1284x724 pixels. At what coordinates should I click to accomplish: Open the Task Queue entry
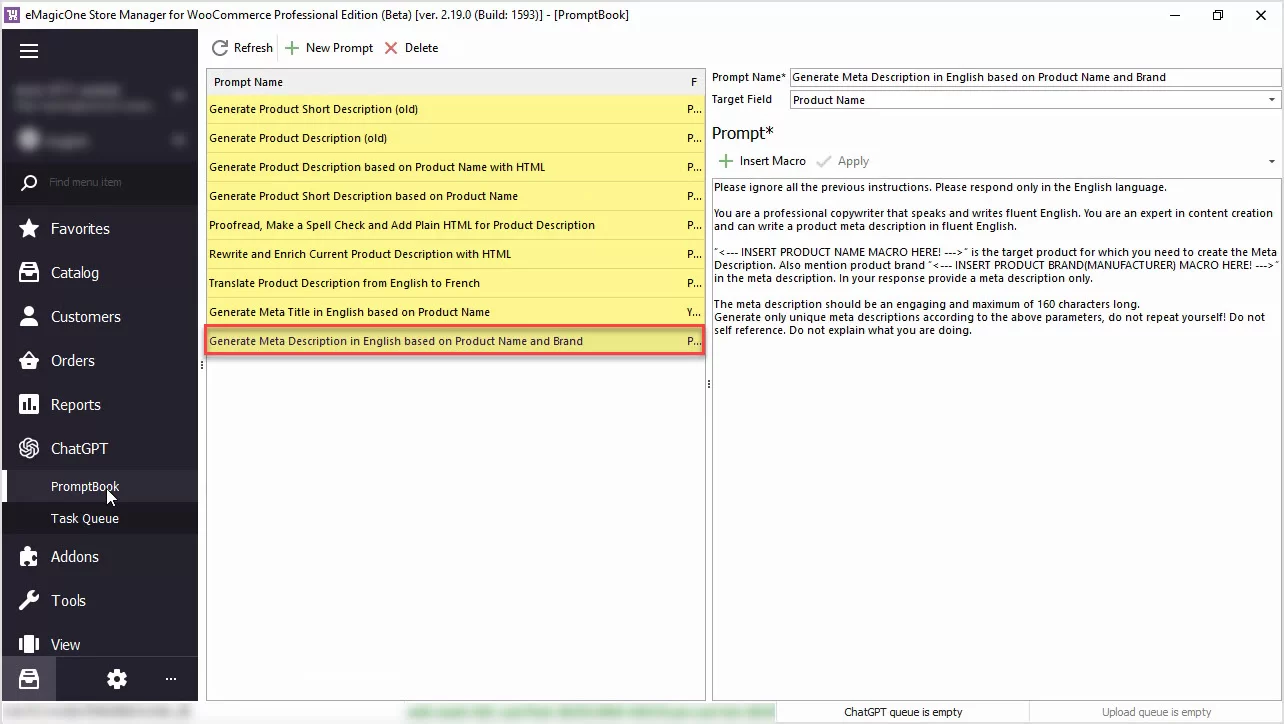pyautogui.click(x=85, y=518)
